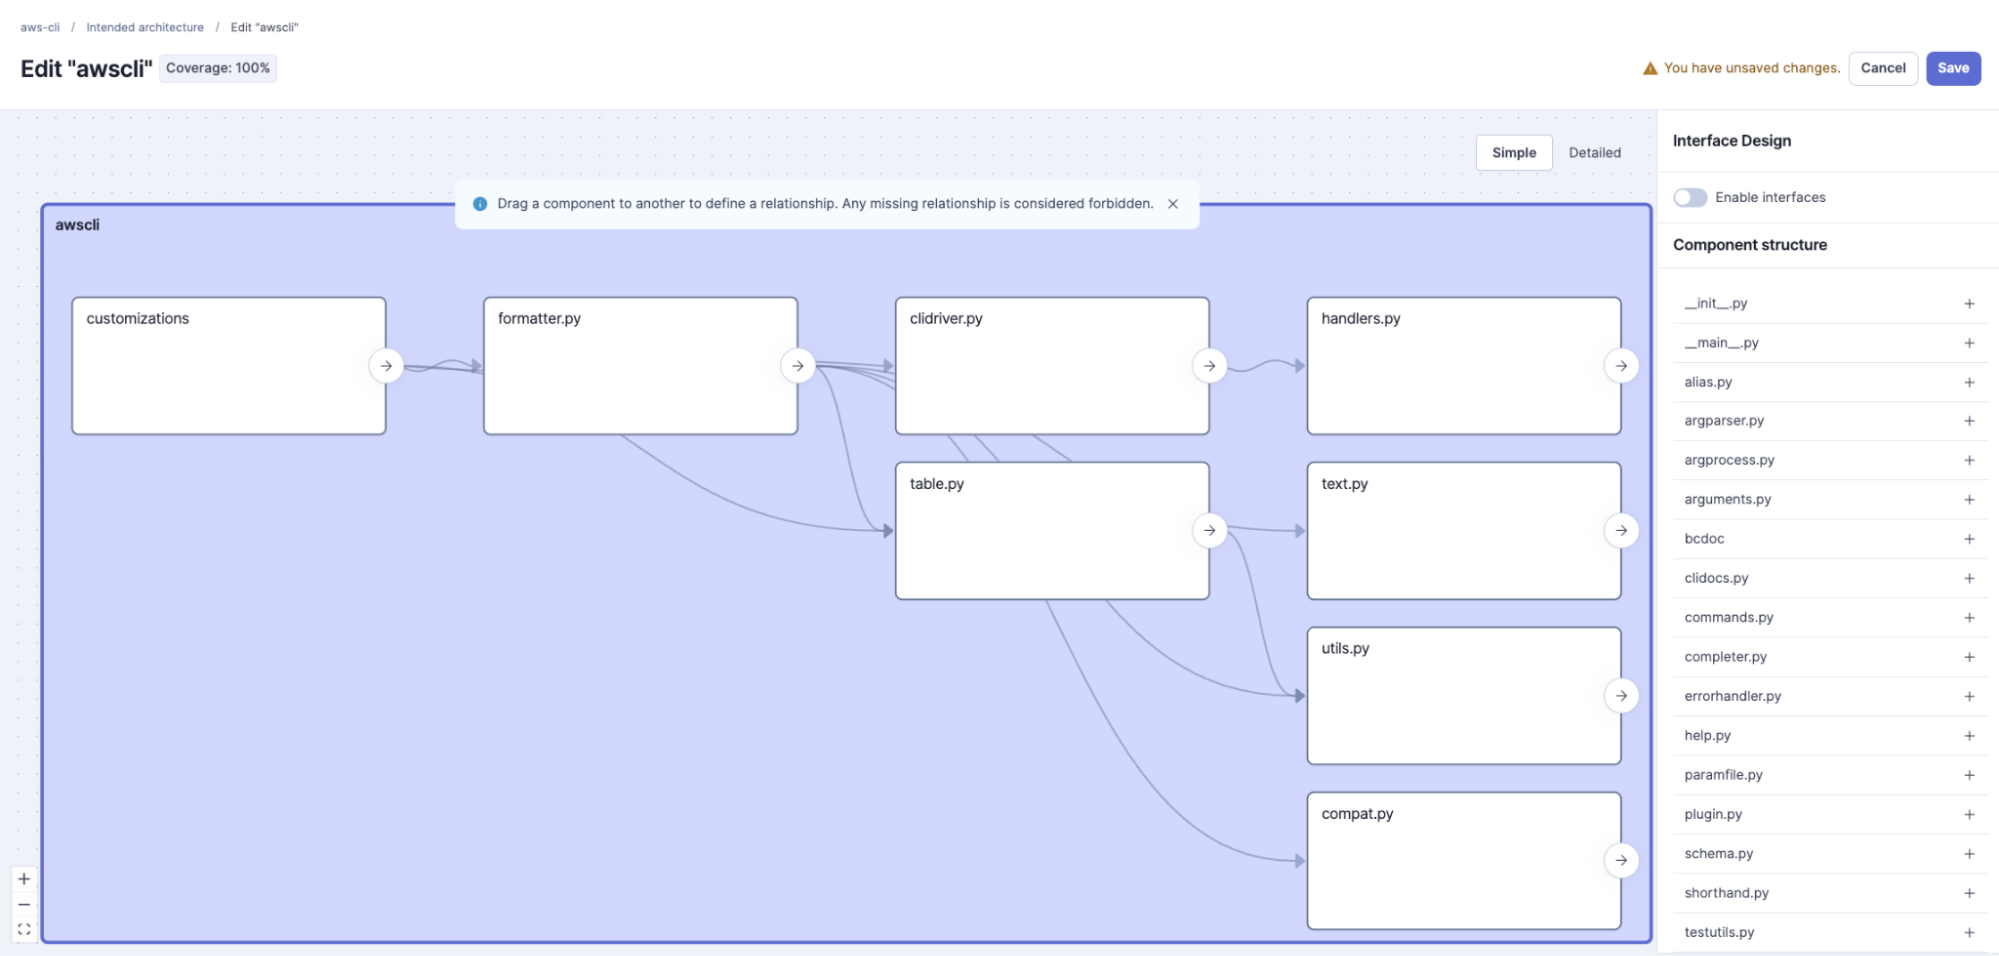The height and width of the screenshot is (956, 1999).
Task: Click arrow handle on text.py component
Action: tap(1621, 530)
